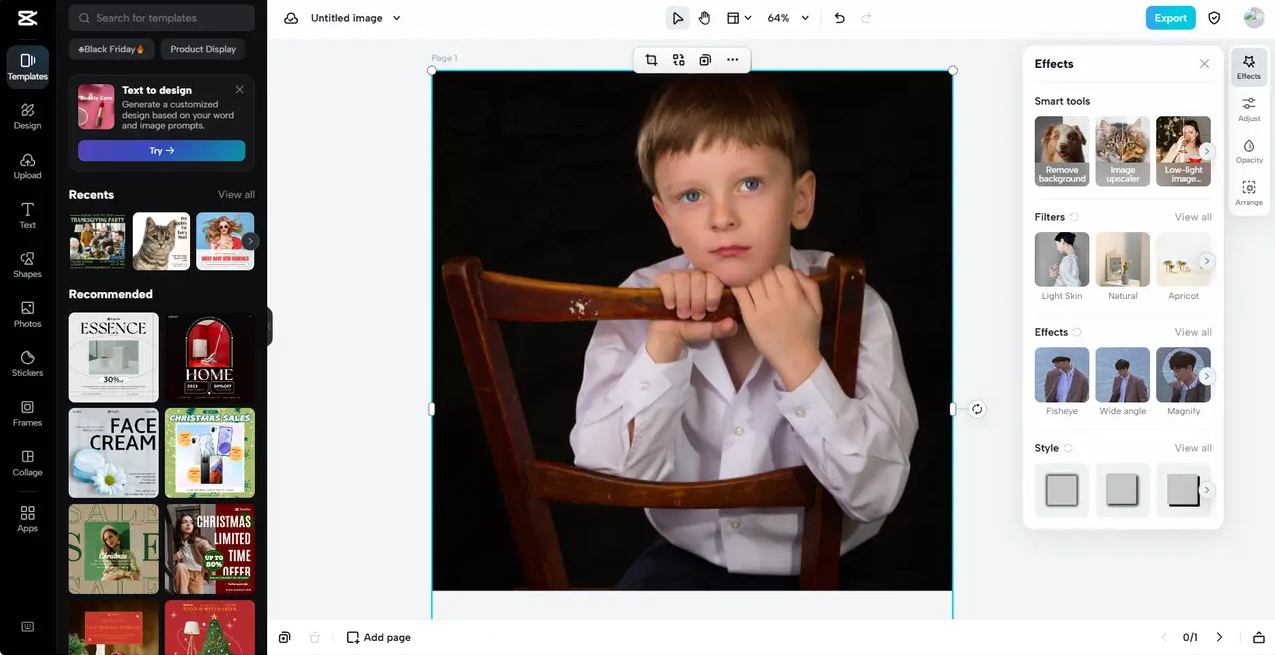The image size is (1275, 655).
Task: Open the Photos sidebar panel
Action: [x=27, y=314]
